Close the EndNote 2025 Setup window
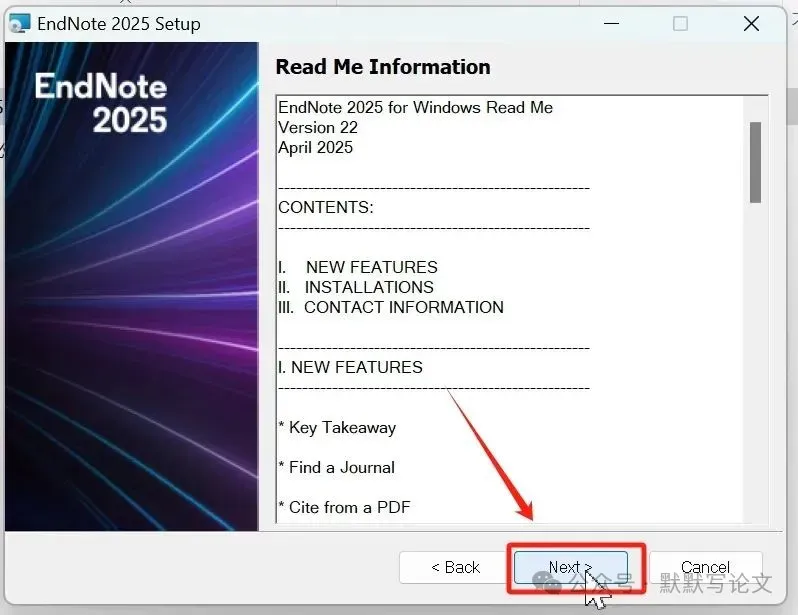This screenshot has width=798, height=615. point(751,23)
